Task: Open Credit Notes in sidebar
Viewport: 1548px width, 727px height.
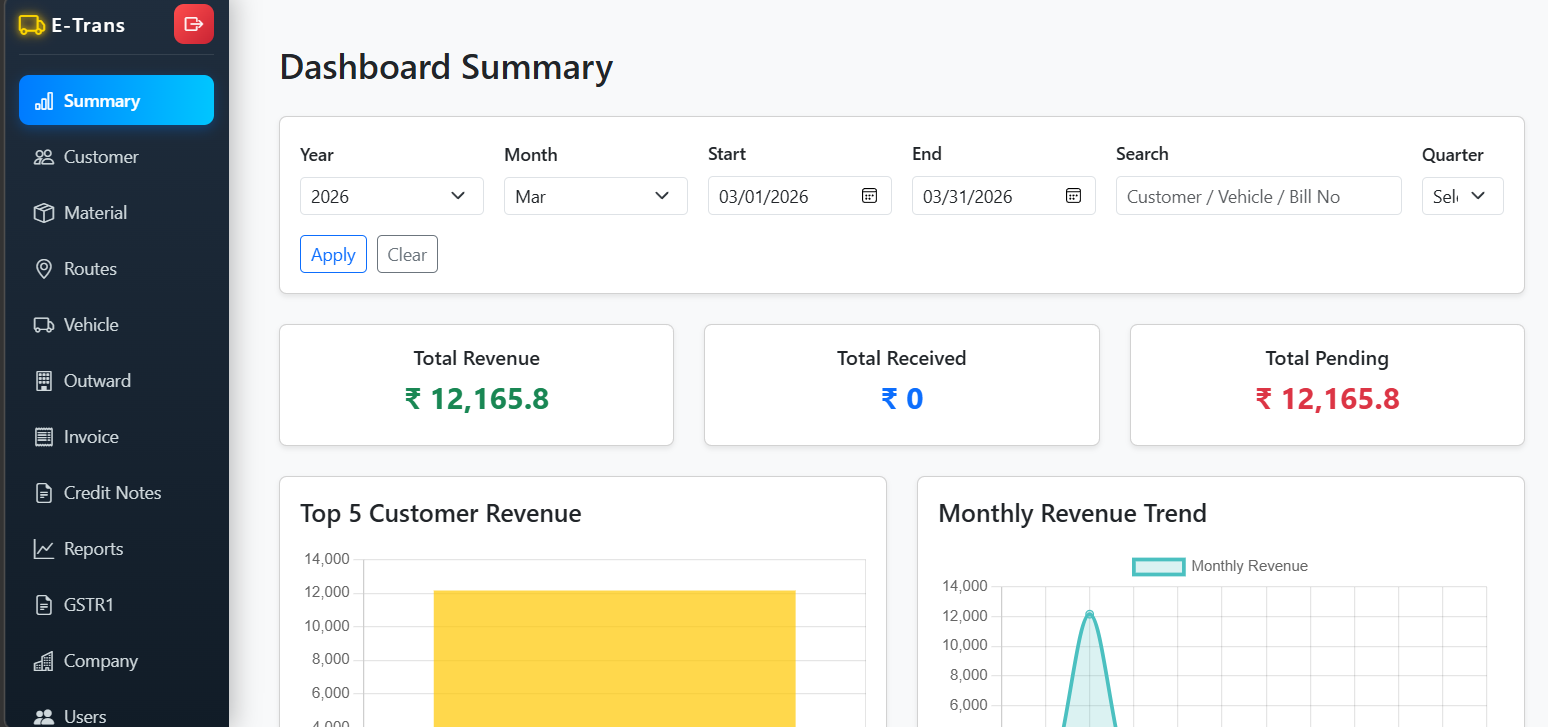Action: [x=116, y=493]
